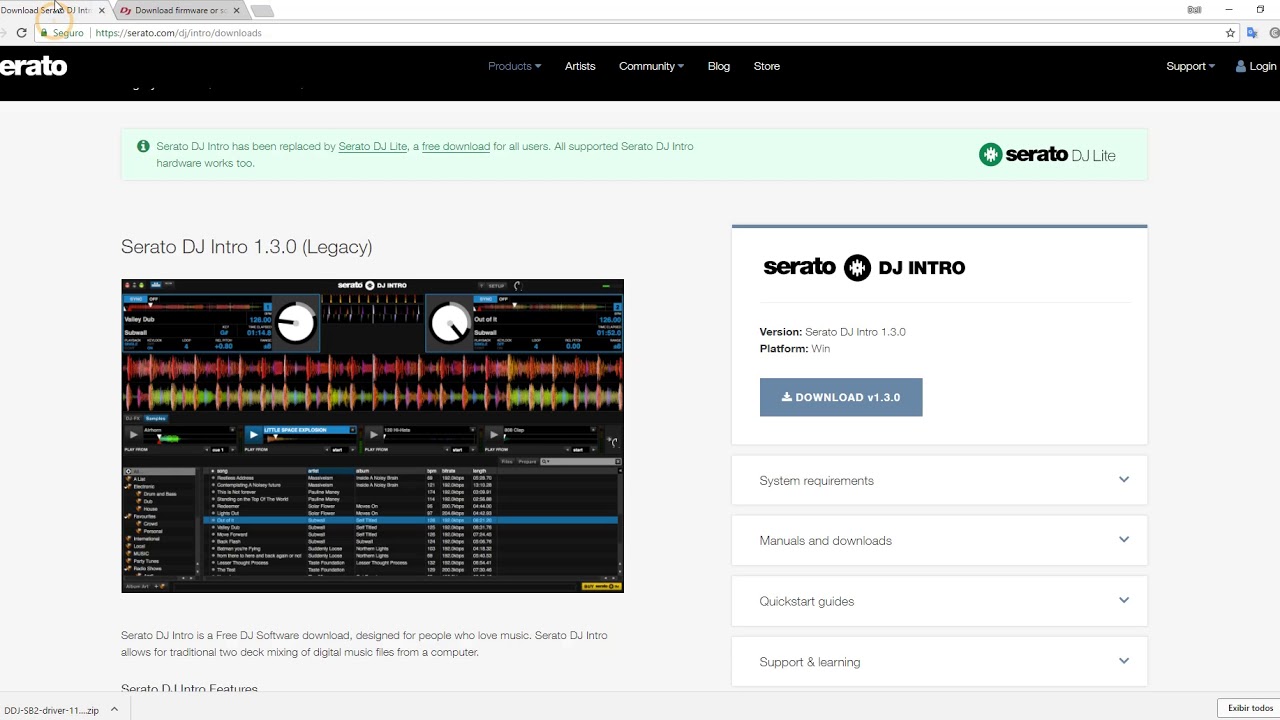Open the Google Translate extension icon
The width and height of the screenshot is (1280, 720).
point(1252,33)
